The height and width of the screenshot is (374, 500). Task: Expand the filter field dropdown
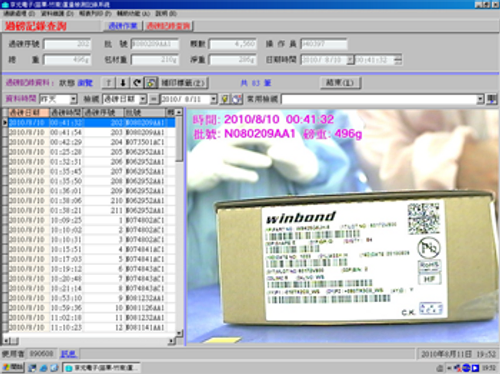143,99
